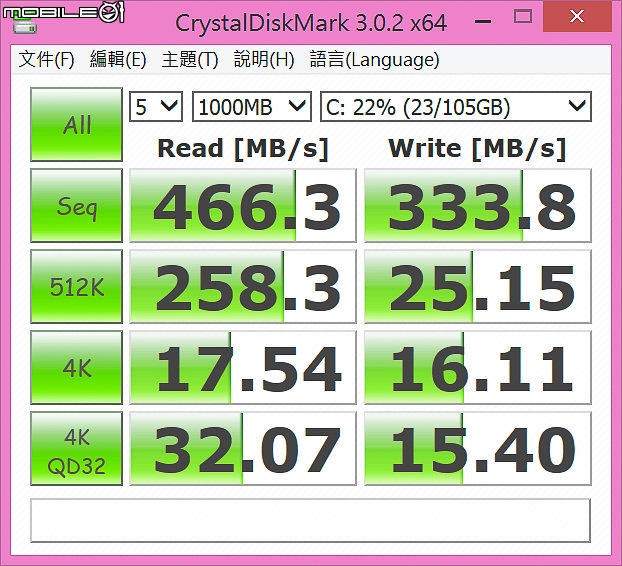Click the CrystalDiskMark 3.0.2 x64 title text

[x=311, y=23]
